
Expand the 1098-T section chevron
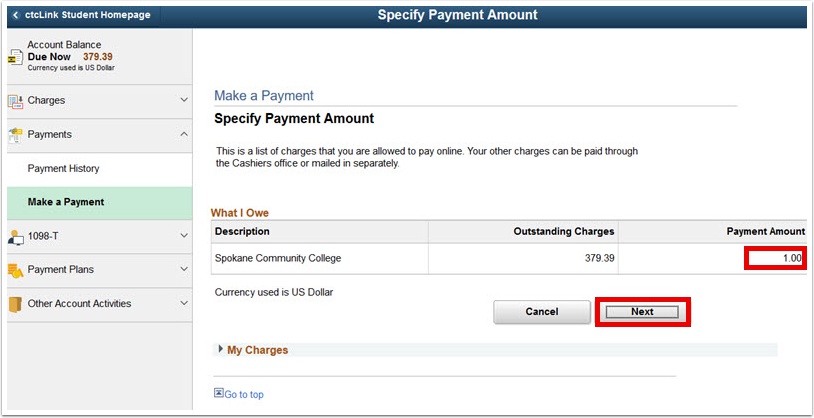click(x=184, y=236)
